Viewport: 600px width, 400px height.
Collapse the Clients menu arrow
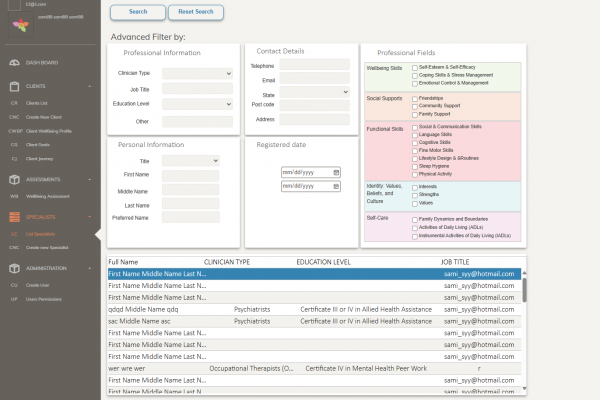(x=90, y=86)
